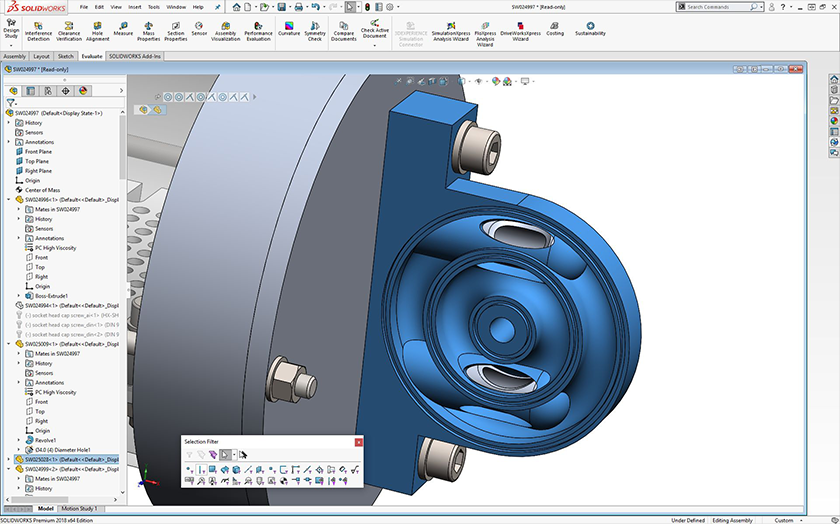Open the DimXpertManager crosshair tab

pyautogui.click(x=65, y=91)
